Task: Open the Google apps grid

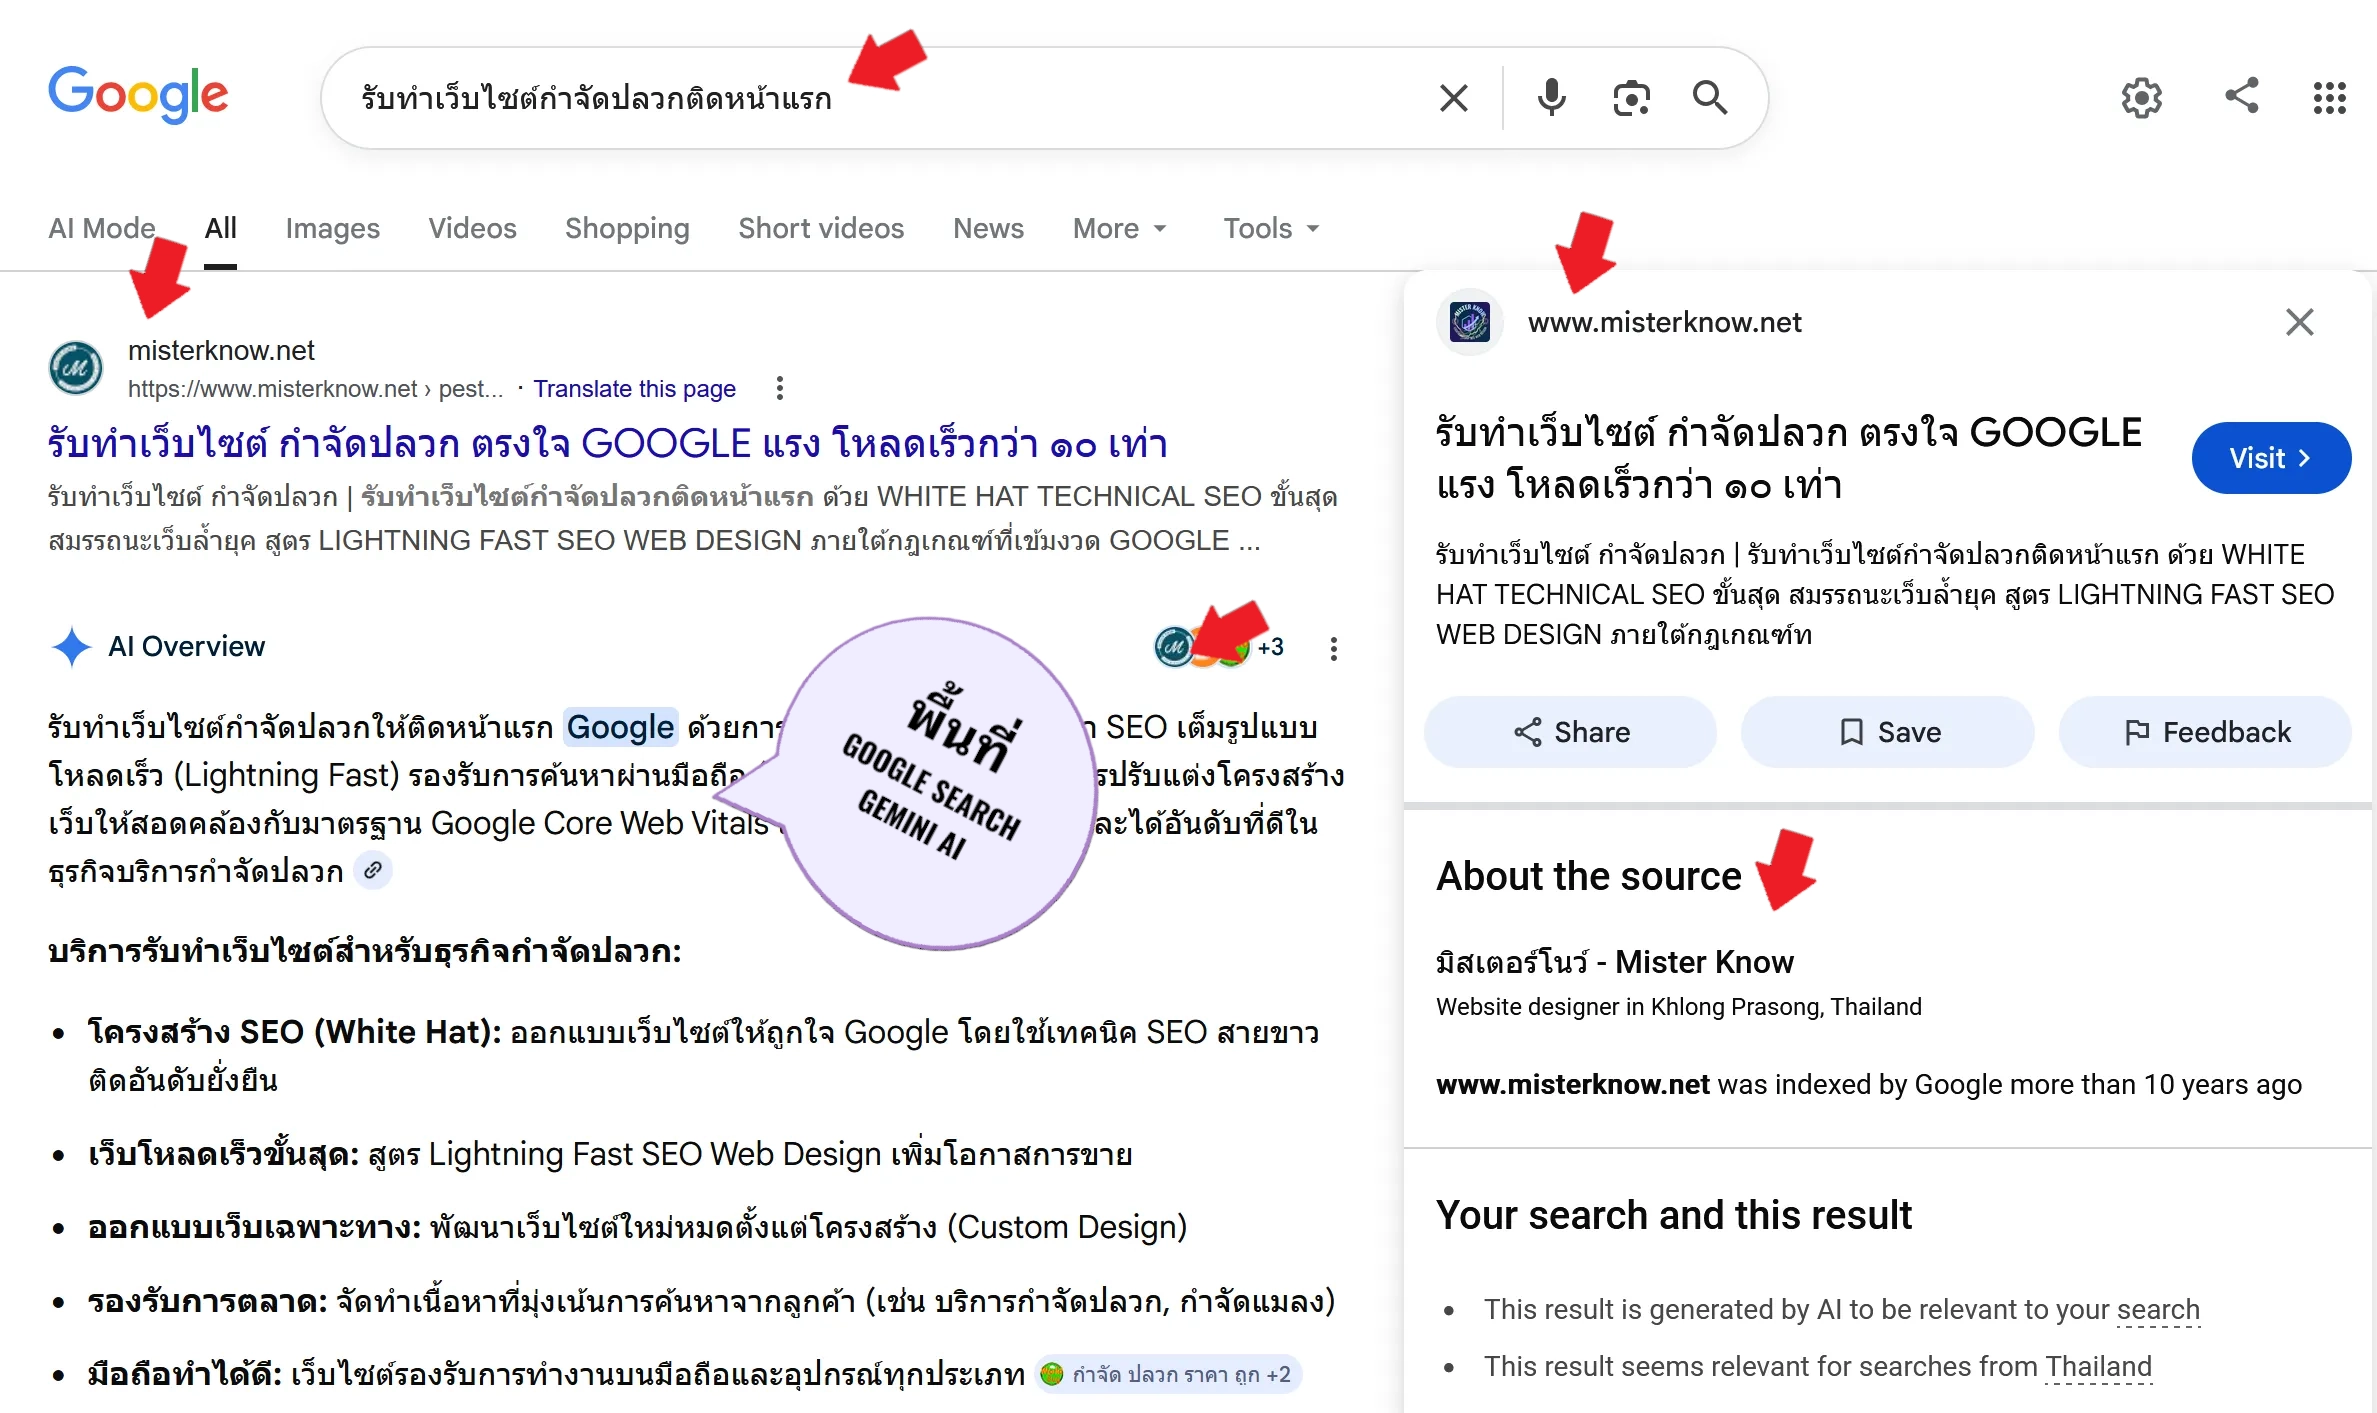Action: [2330, 98]
